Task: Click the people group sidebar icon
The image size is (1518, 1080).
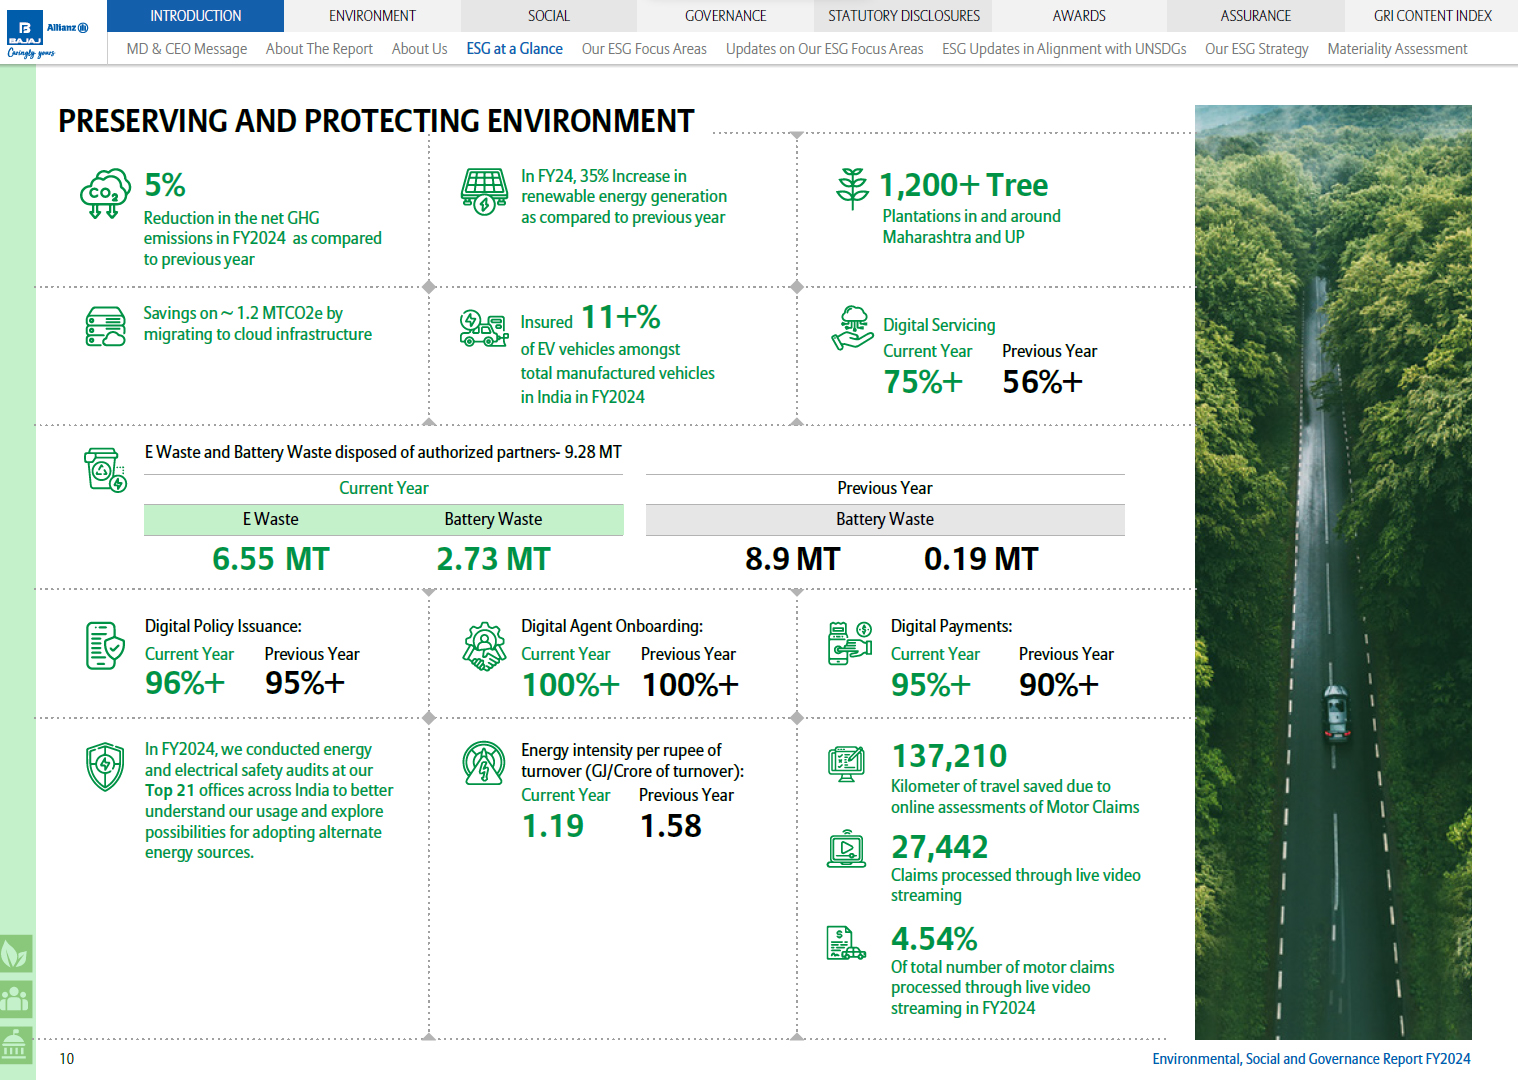Action: point(15,999)
